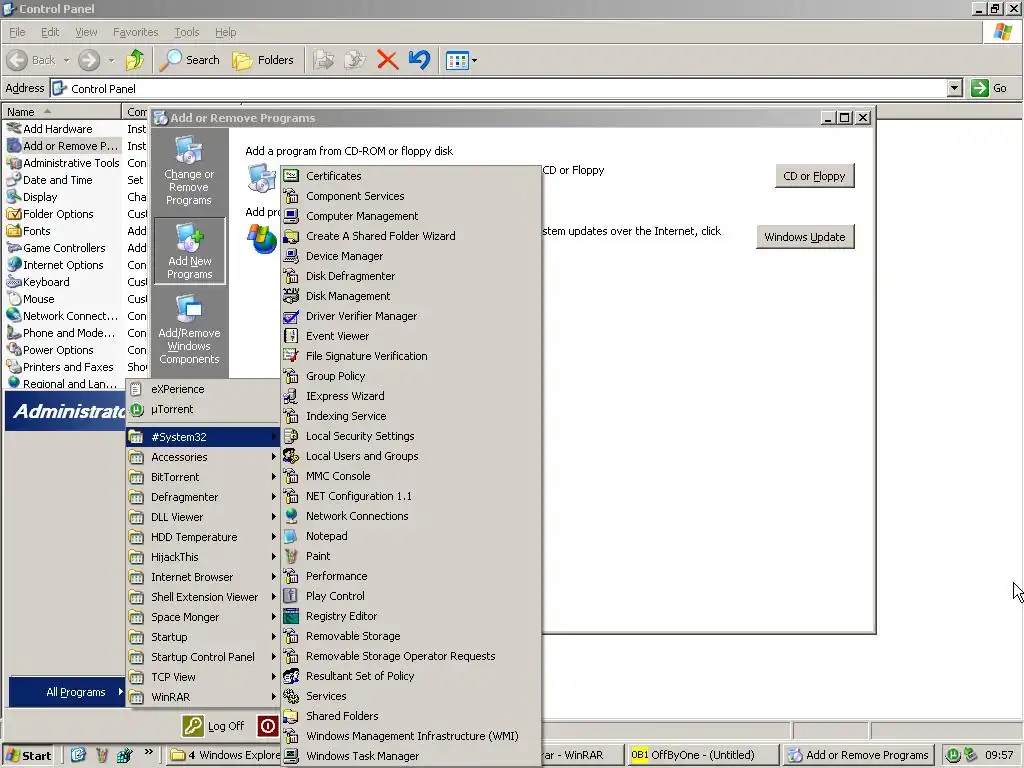
Task: Expand the #System32 programs folder
Action: coord(203,437)
